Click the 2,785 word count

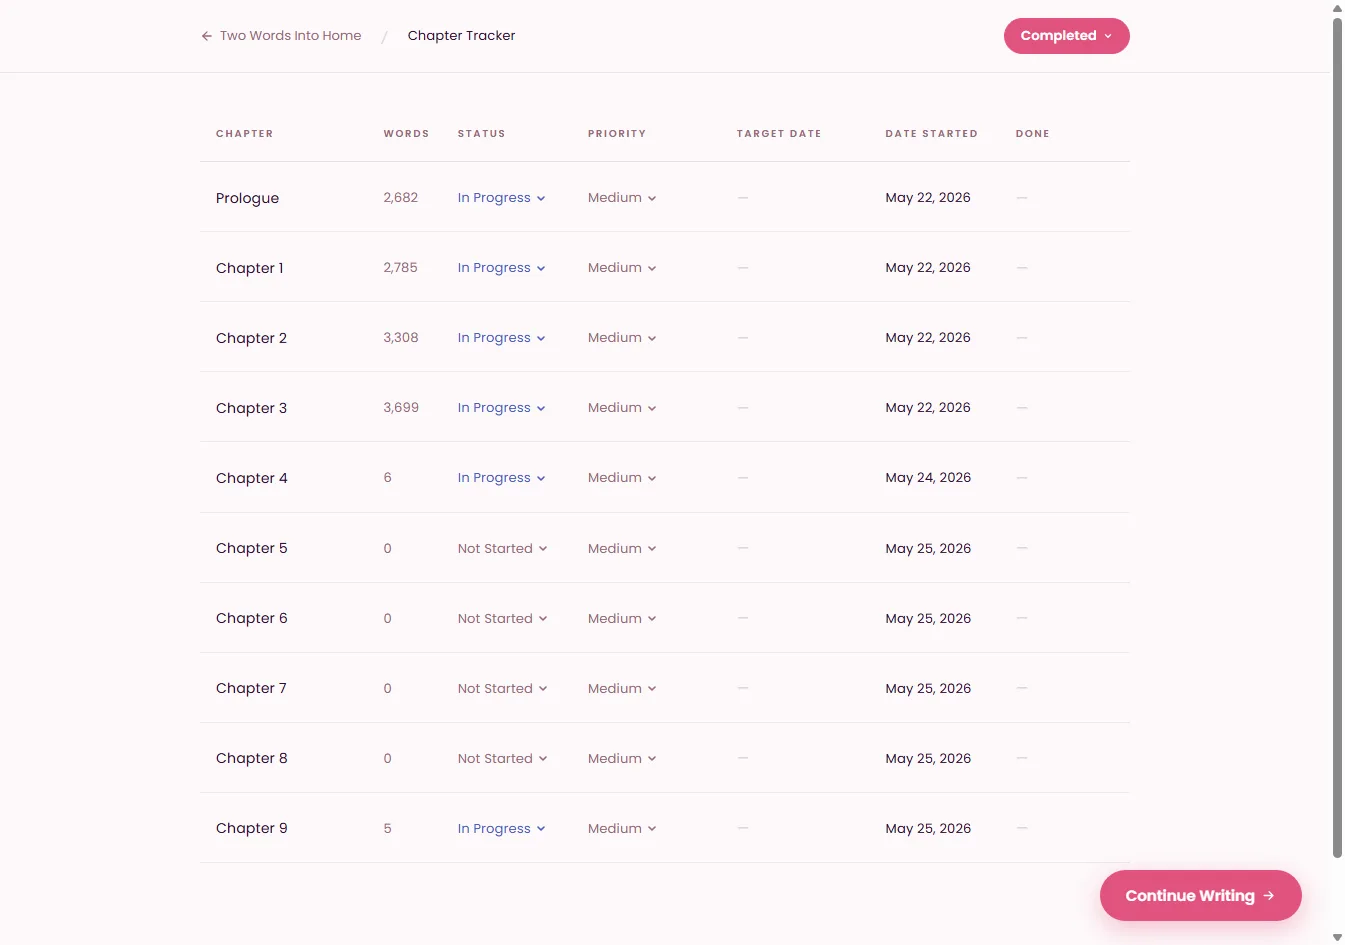tap(400, 268)
